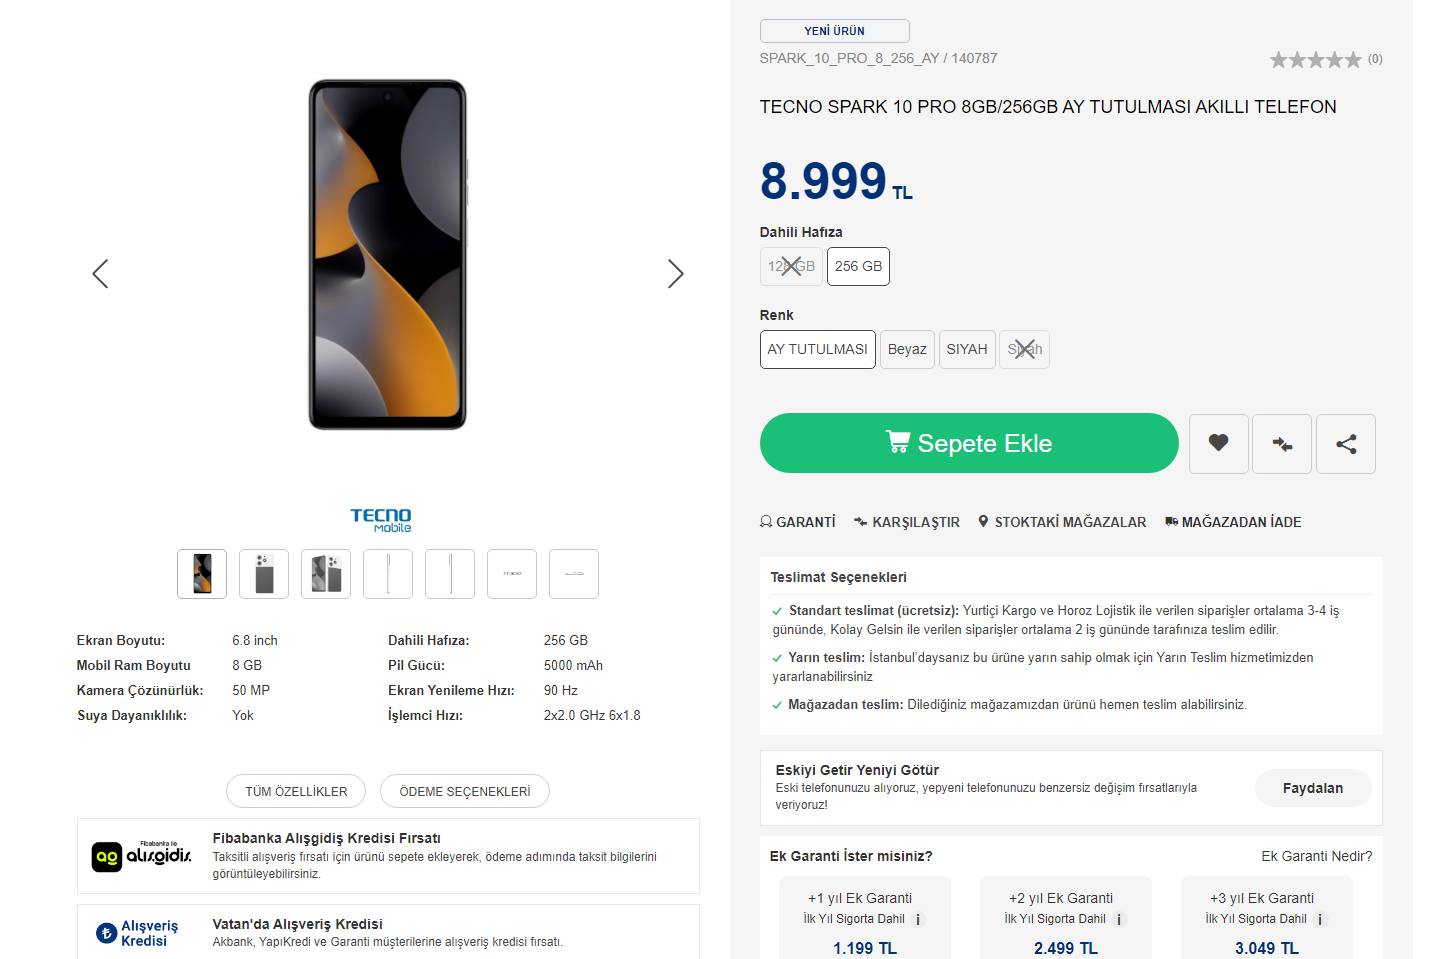
Task: Open info icon for +3 yıl Ek Garanti
Action: coord(1320,920)
